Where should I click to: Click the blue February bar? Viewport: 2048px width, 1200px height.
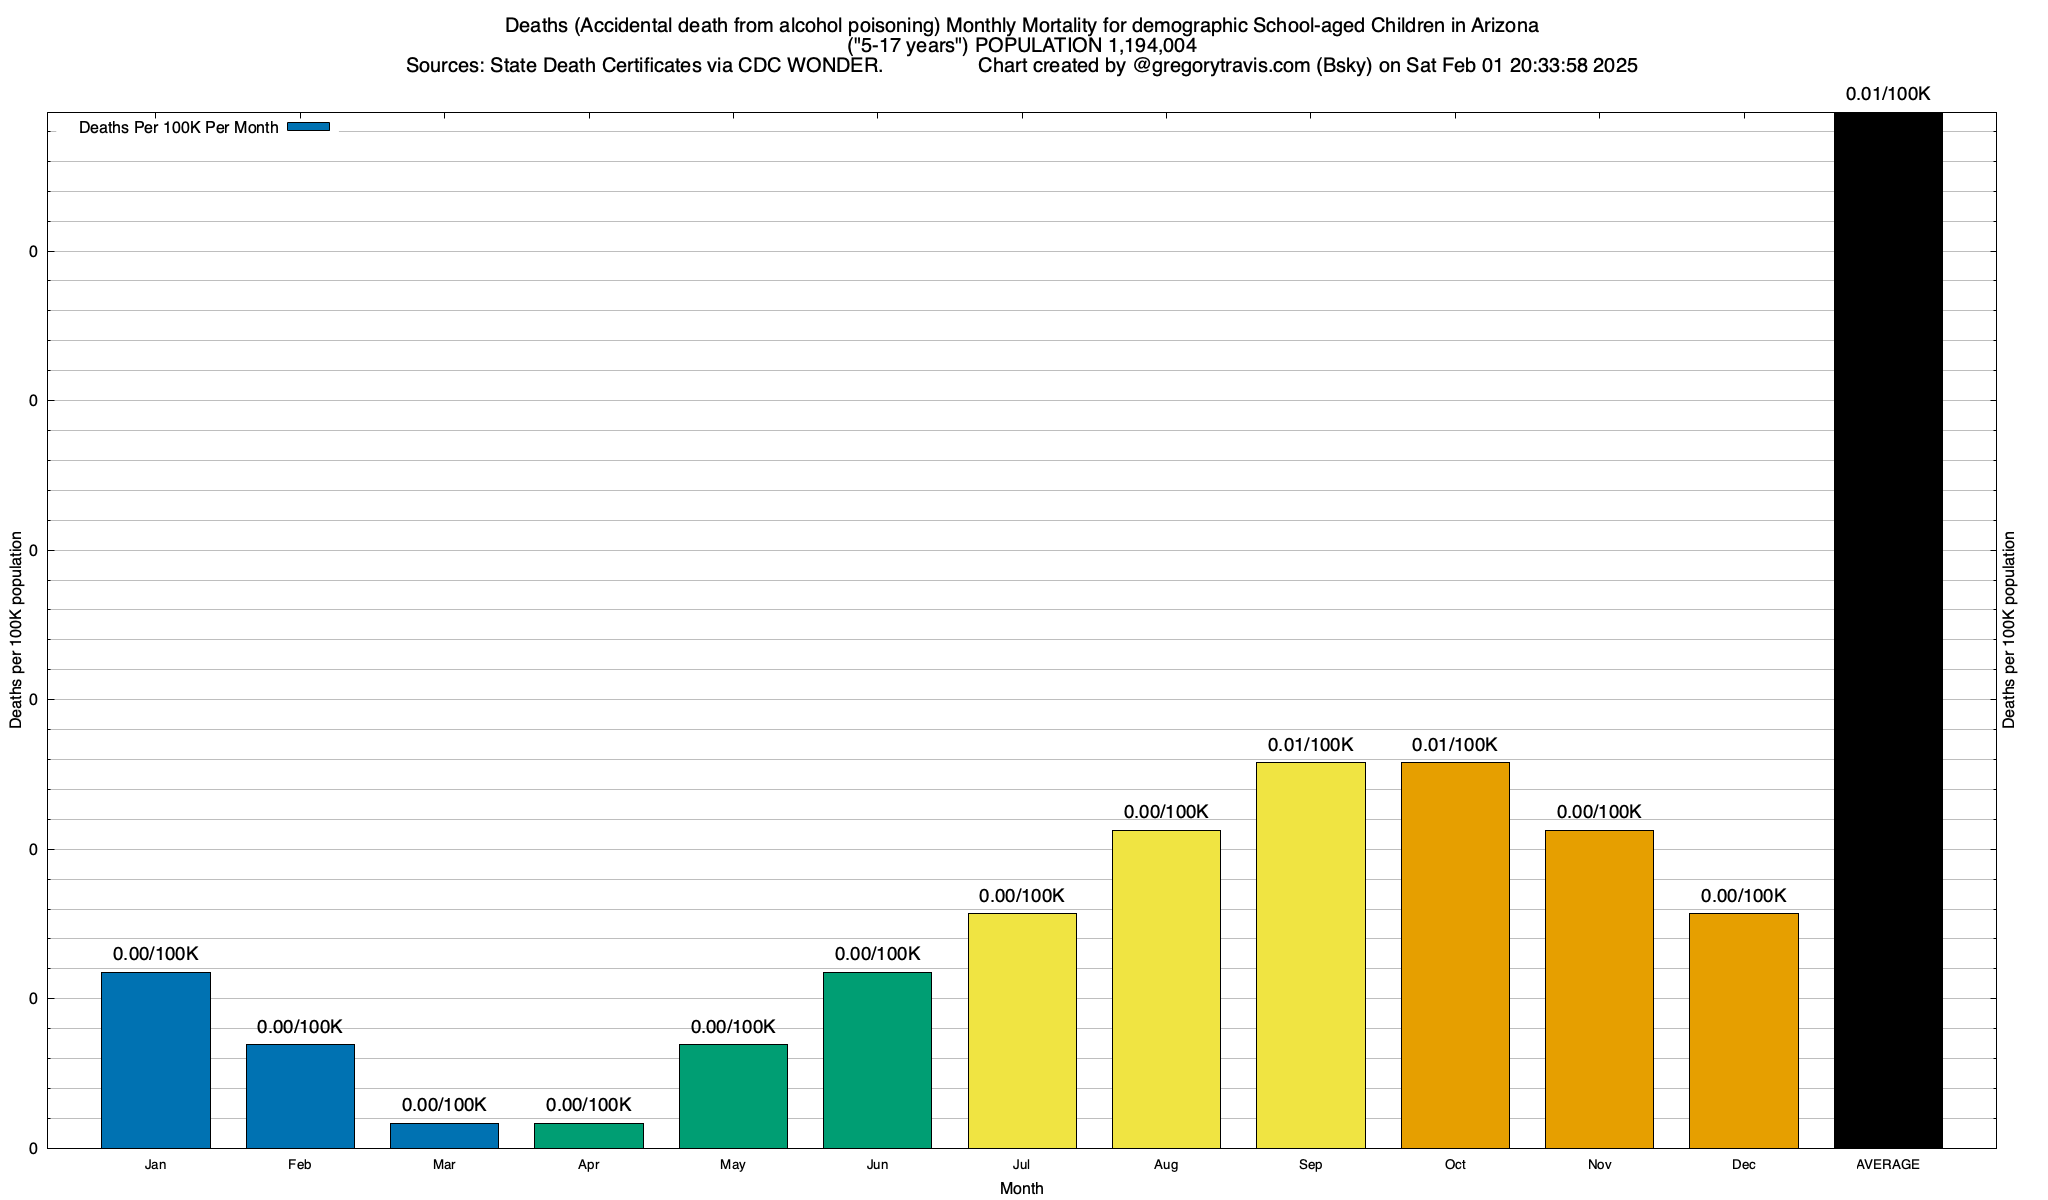(x=300, y=1096)
